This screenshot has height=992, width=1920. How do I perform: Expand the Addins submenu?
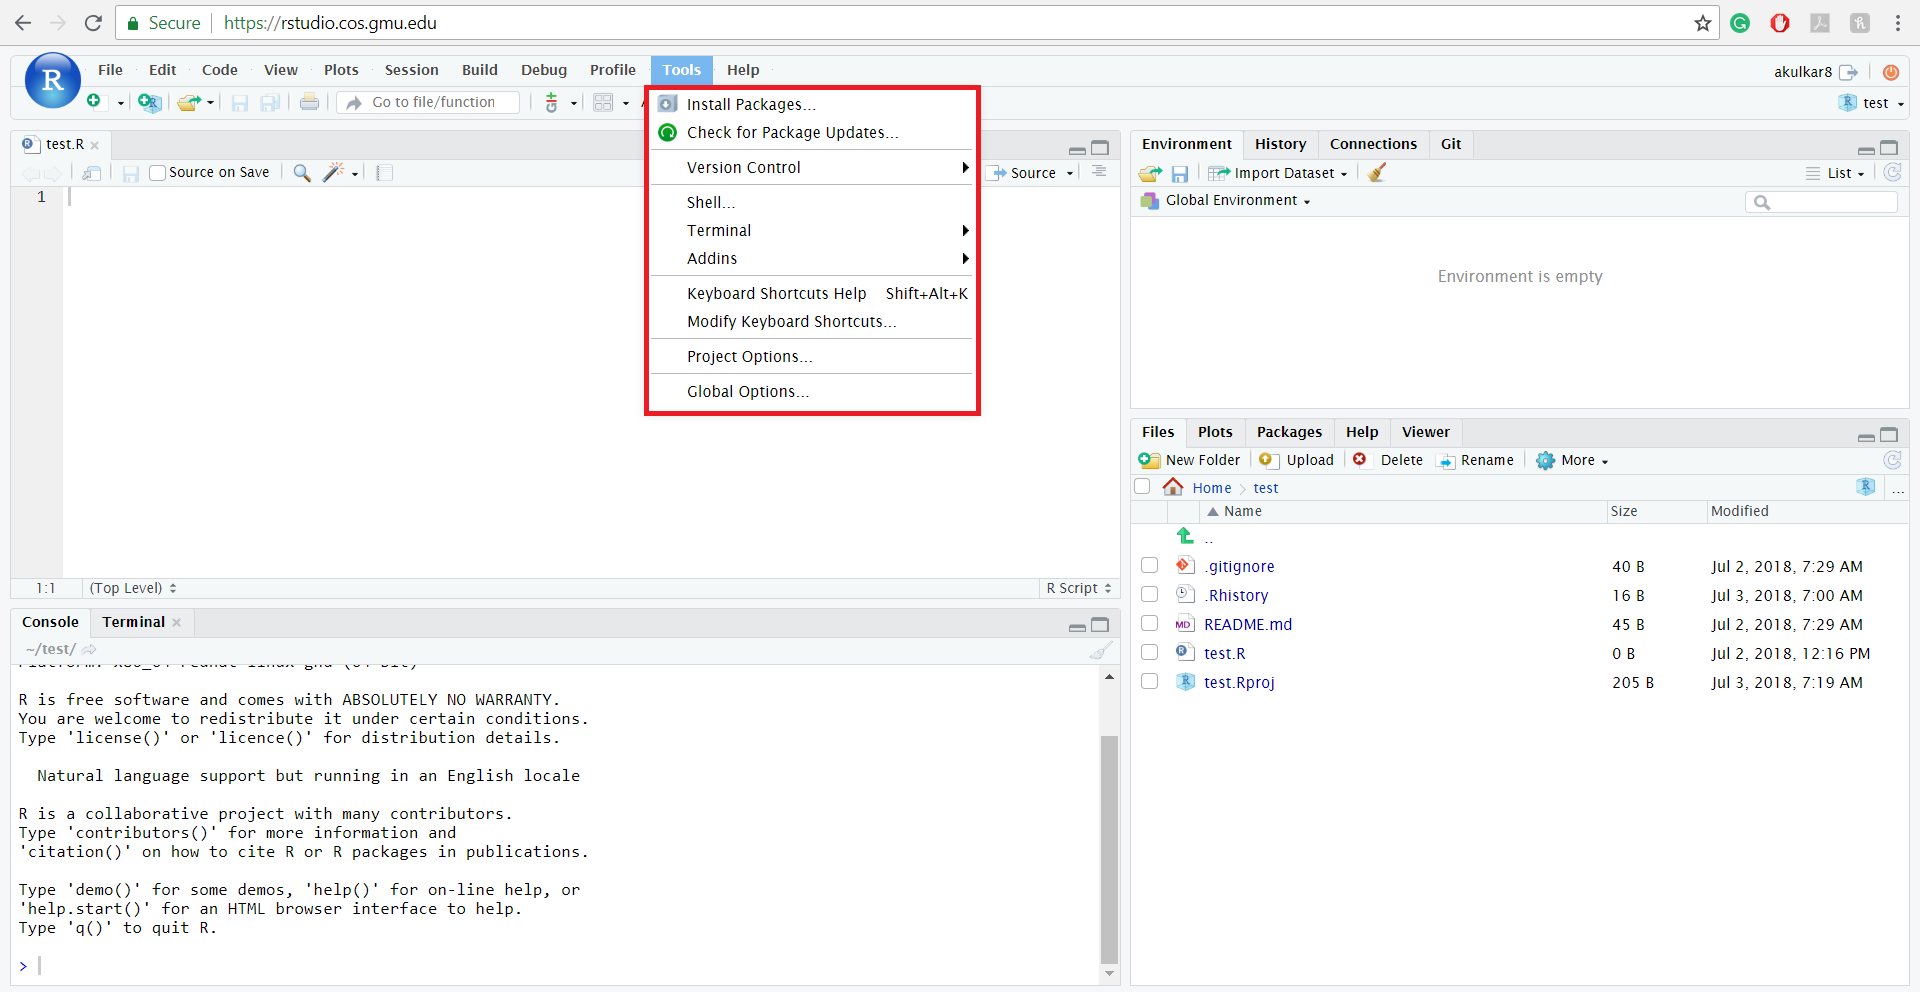tap(812, 259)
